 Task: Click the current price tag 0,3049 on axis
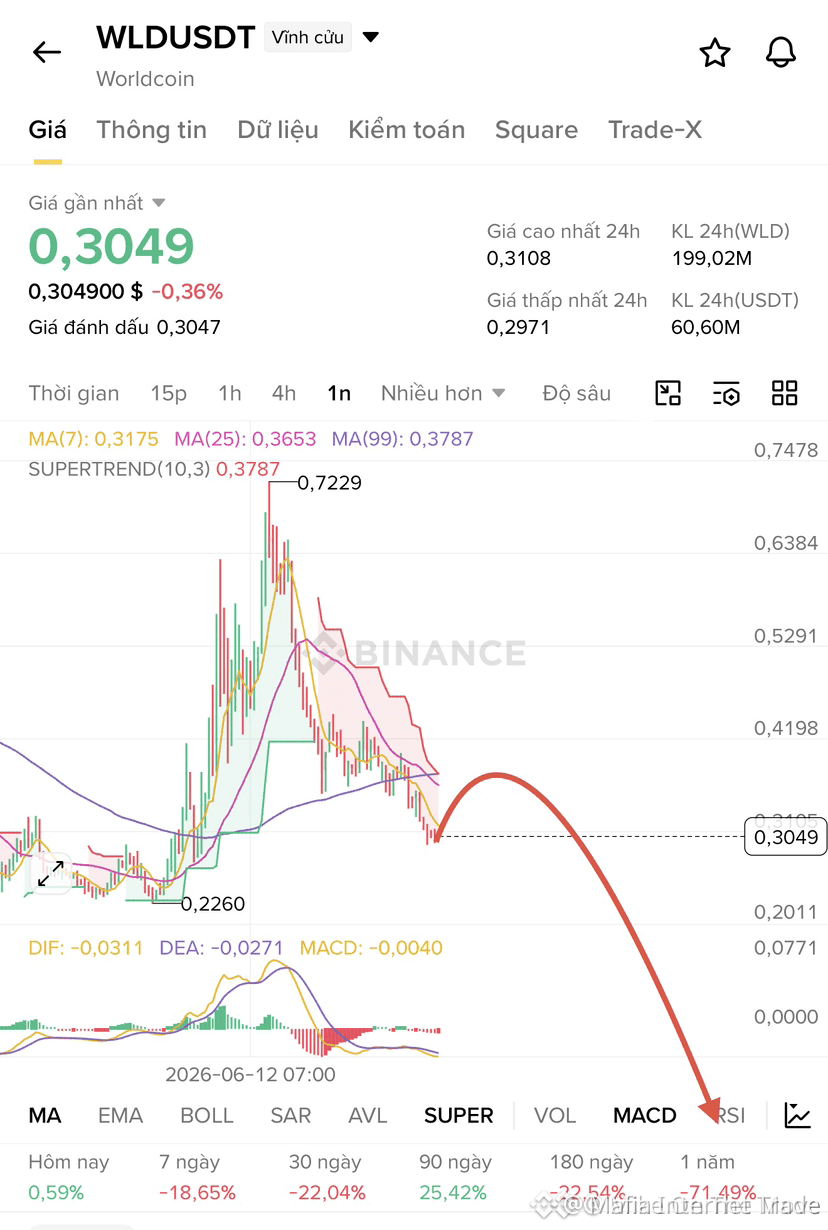click(x=785, y=836)
